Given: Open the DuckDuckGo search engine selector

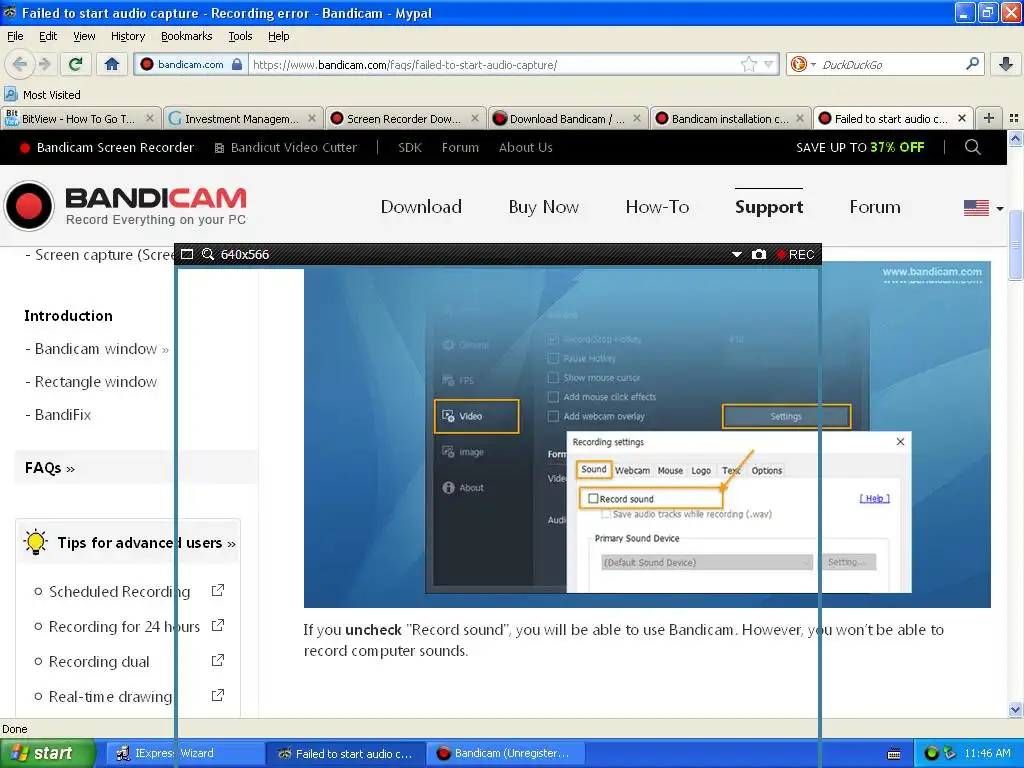Looking at the screenshot, I should point(803,64).
